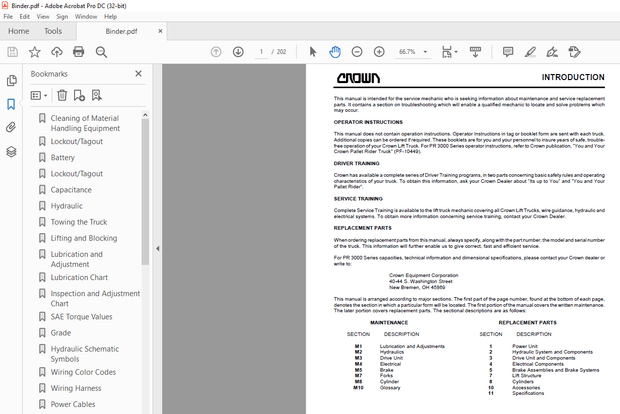
Task: Switch to the Home tab
Action: coord(19,31)
